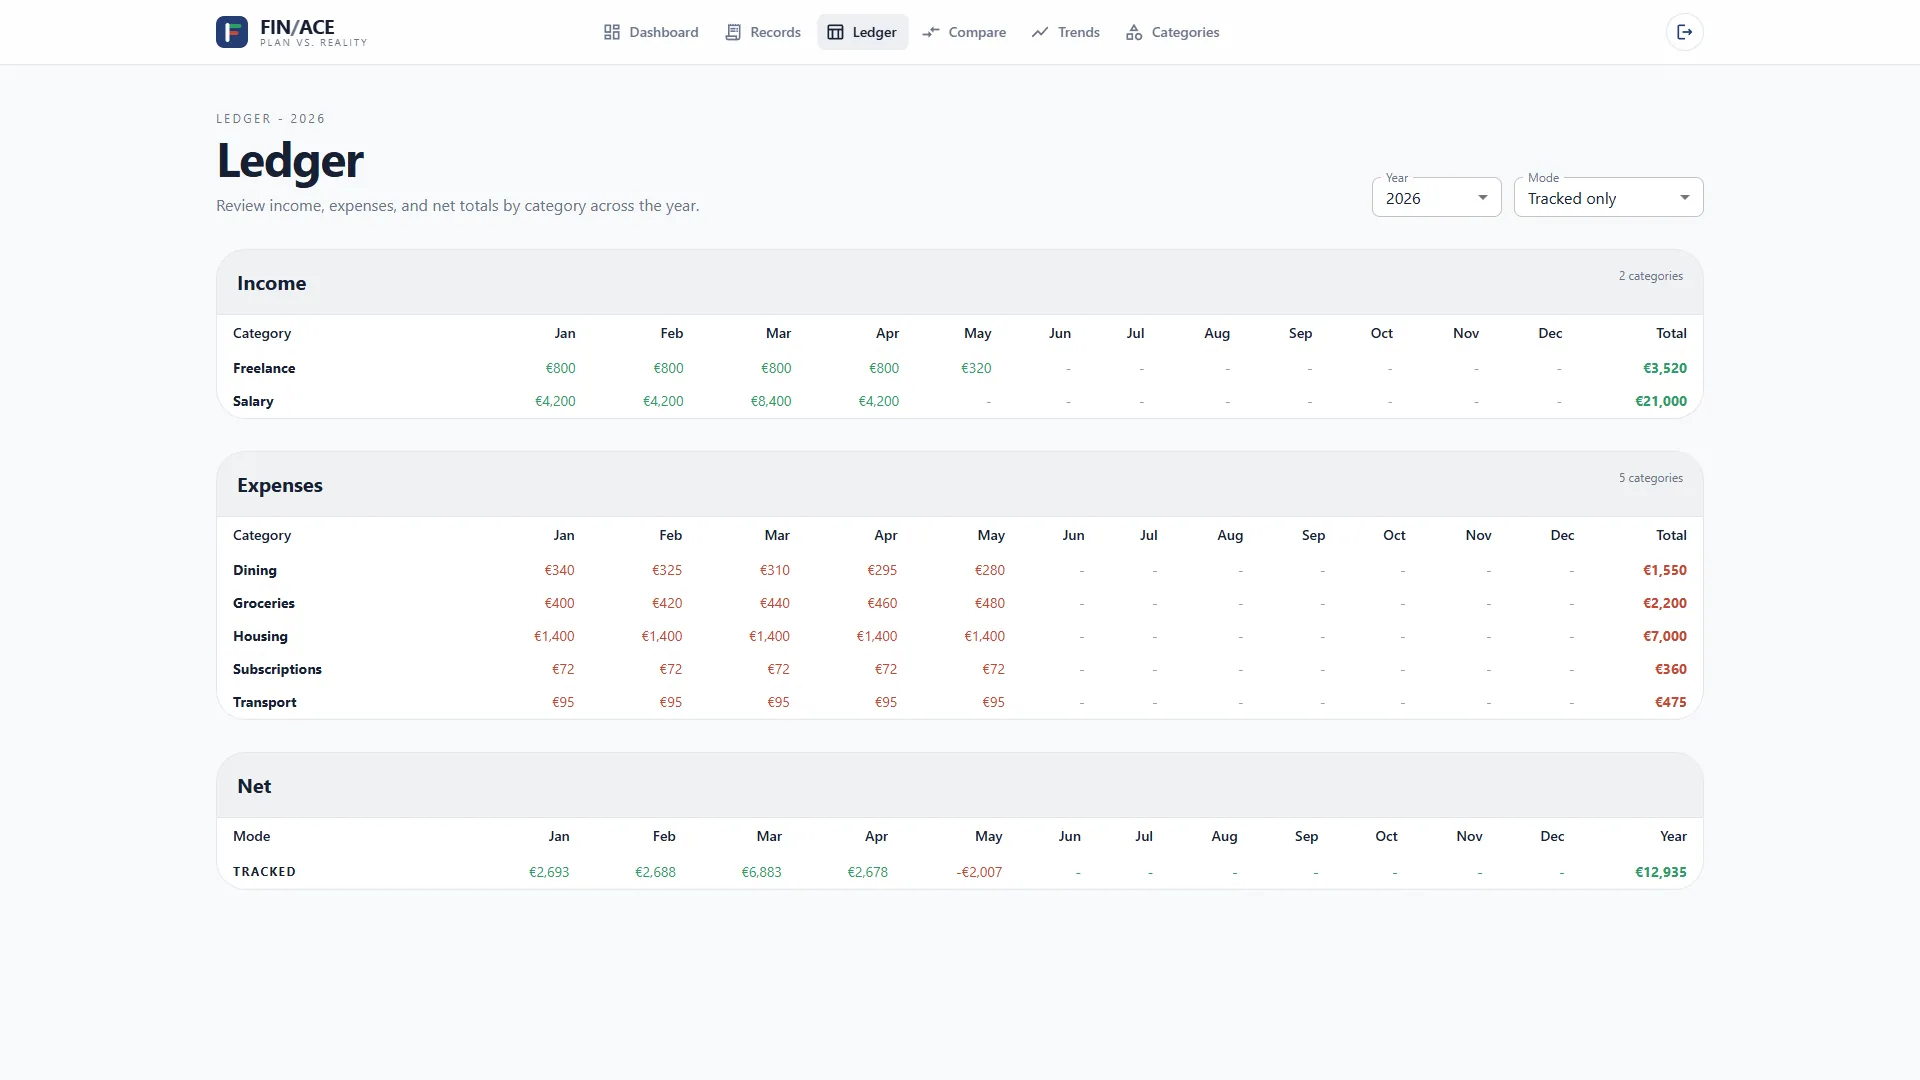This screenshot has height=1080, width=1920.
Task: Click the Housing expense row label
Action: click(260, 636)
